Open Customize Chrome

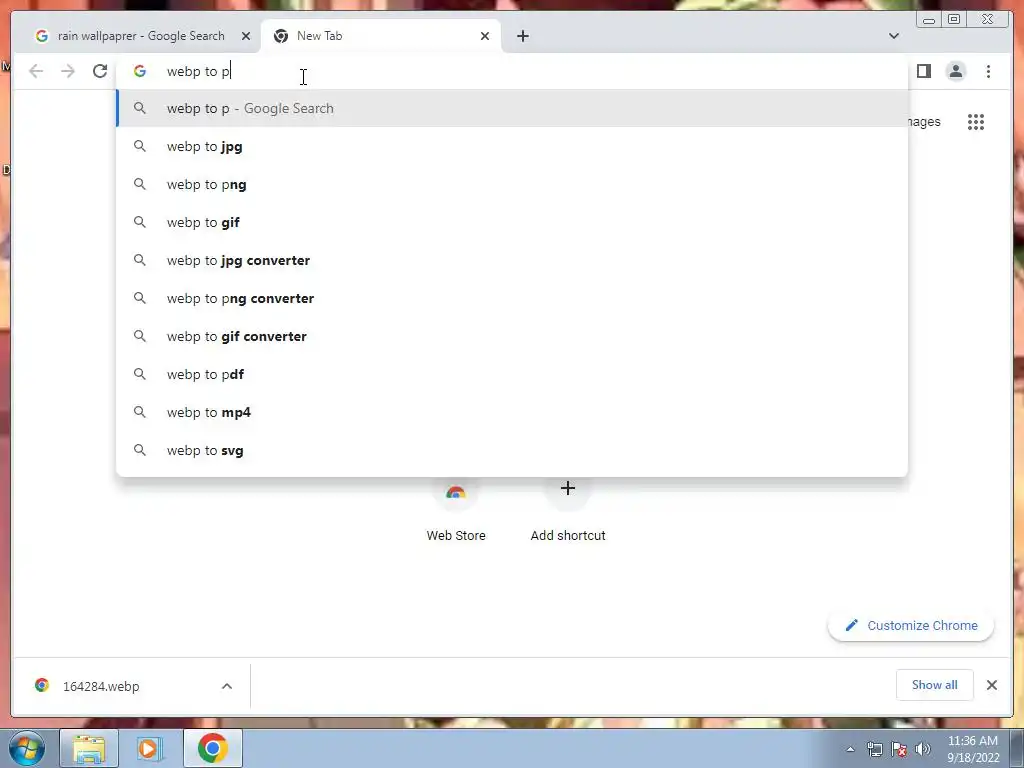pyautogui.click(x=911, y=626)
